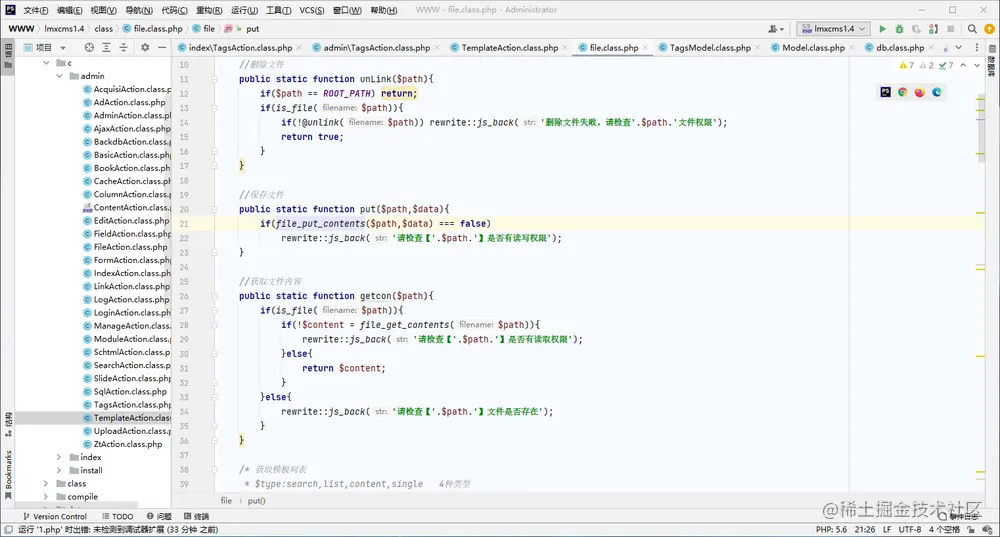Viewport: 1000px width, 537px height.
Task: Open Search Everywhere magnifier icon
Action: pos(972,29)
